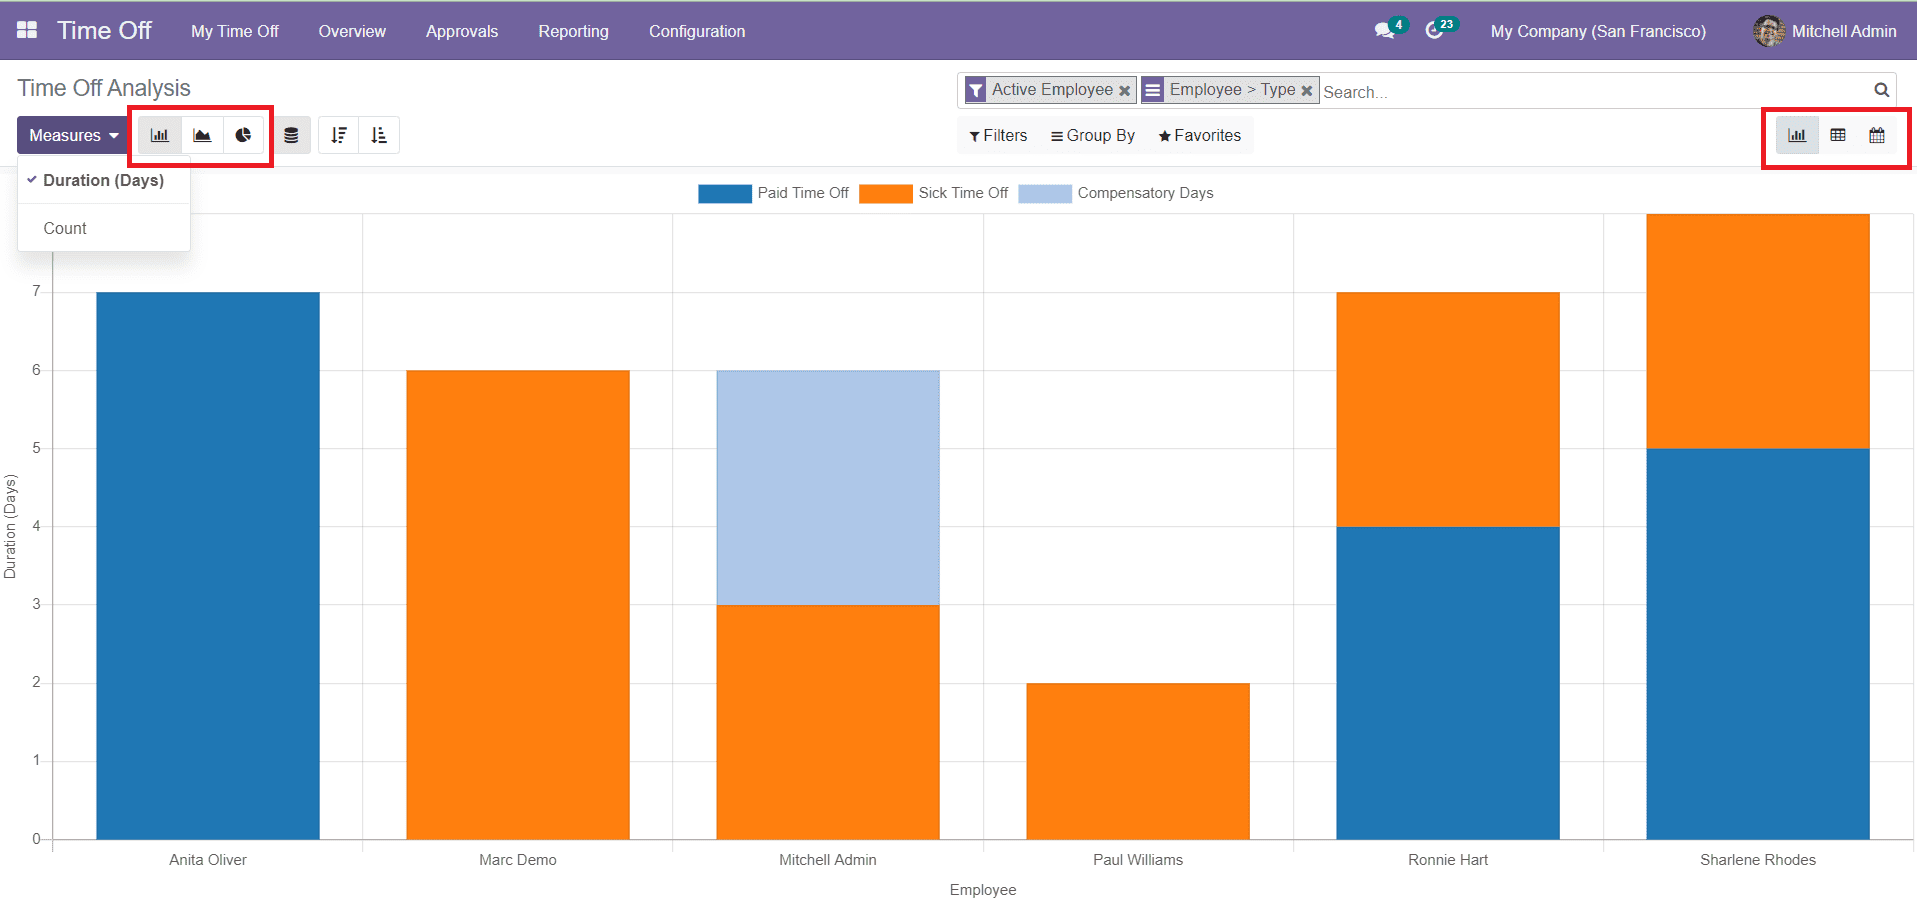Toggle stacked bars mode
The width and height of the screenshot is (1917, 901).
[291, 136]
